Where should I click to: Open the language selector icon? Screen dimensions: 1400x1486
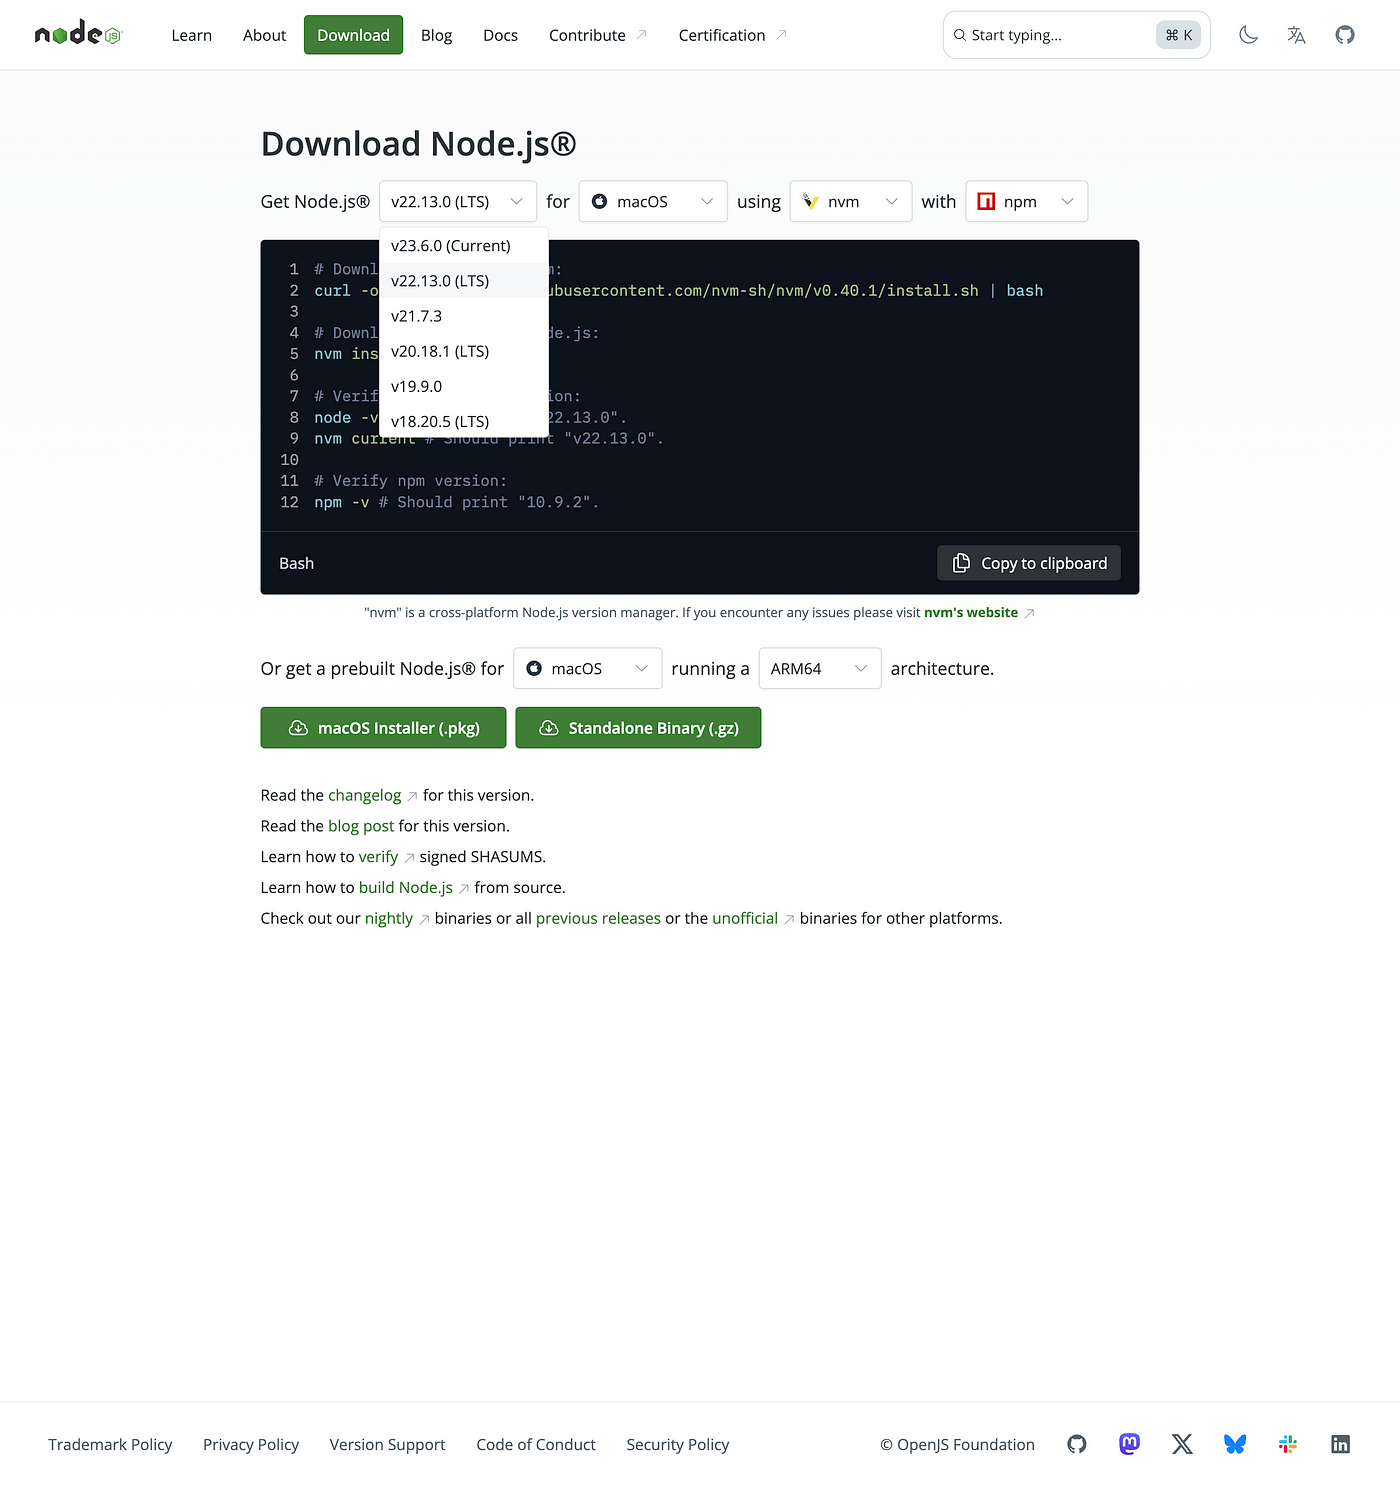(1296, 34)
